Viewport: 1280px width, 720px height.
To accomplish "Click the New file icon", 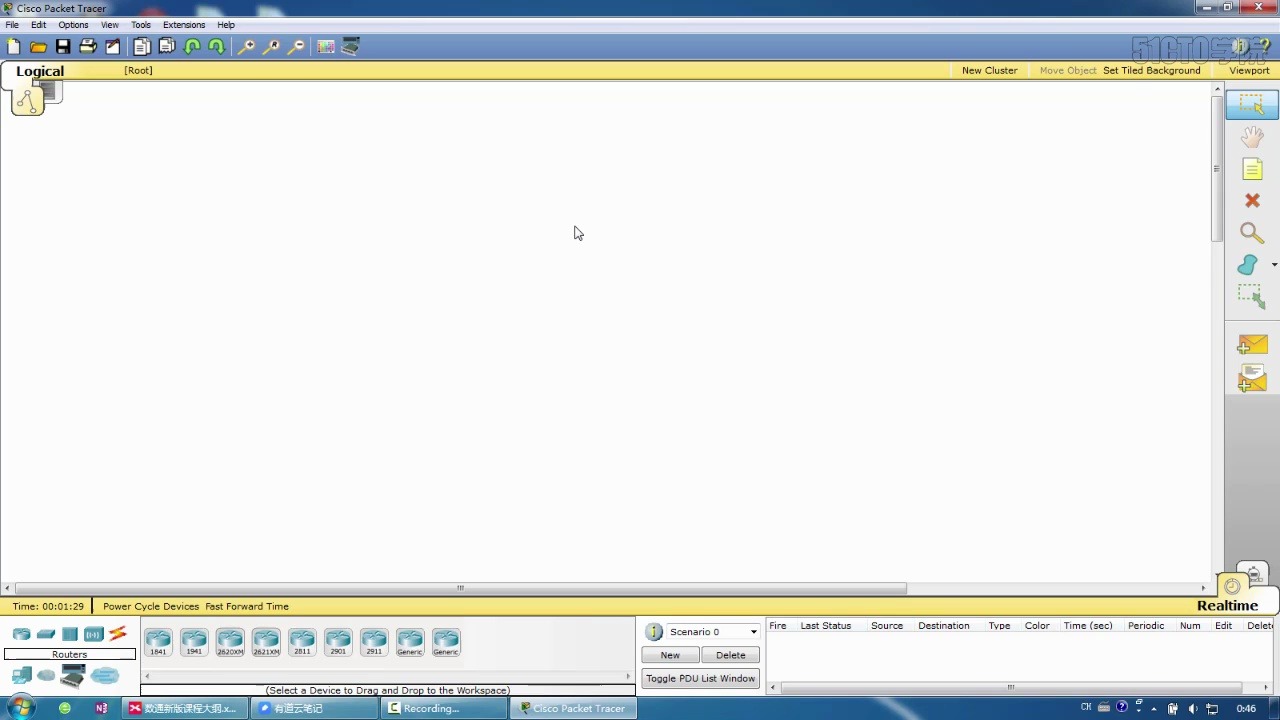I will (13, 47).
